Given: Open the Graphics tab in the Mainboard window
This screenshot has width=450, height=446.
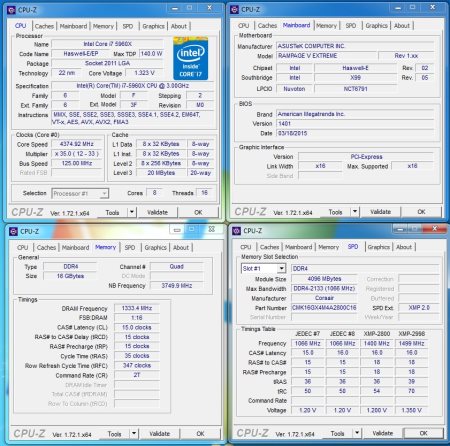Looking at the screenshot, I should pos(376,25).
